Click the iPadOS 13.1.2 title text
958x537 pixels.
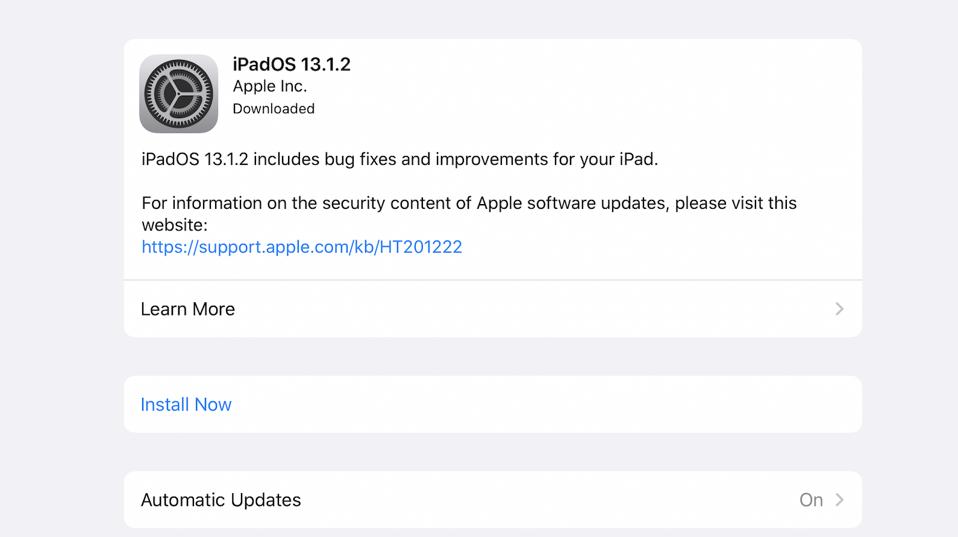291,64
